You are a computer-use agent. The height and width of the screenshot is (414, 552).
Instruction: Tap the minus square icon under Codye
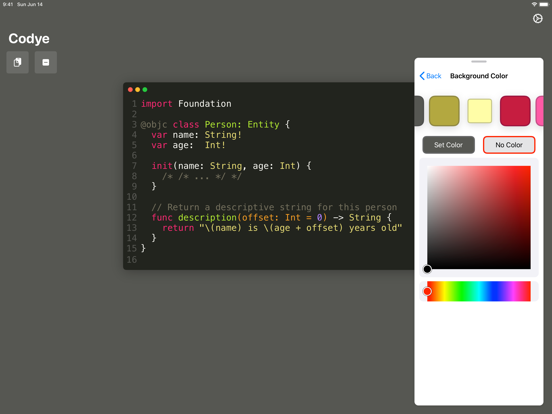pyautogui.click(x=46, y=62)
